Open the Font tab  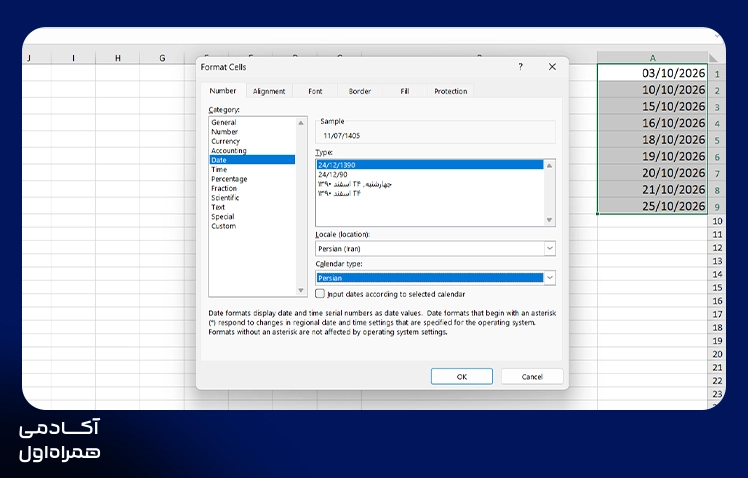315,91
